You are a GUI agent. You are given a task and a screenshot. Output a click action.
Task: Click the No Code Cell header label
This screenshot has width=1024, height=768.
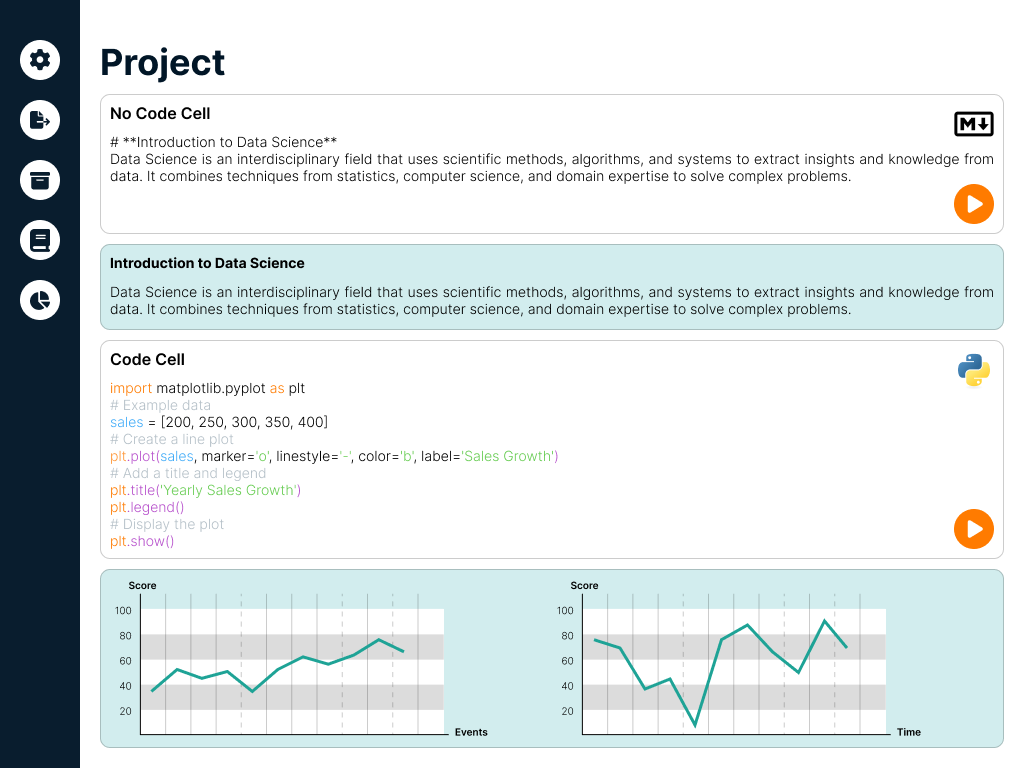pyautogui.click(x=160, y=113)
